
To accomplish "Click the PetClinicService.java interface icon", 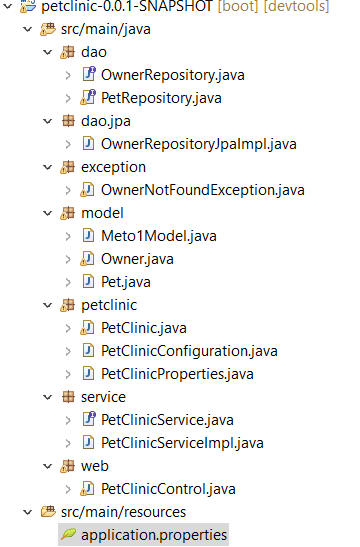I will pyautogui.click(x=89, y=419).
